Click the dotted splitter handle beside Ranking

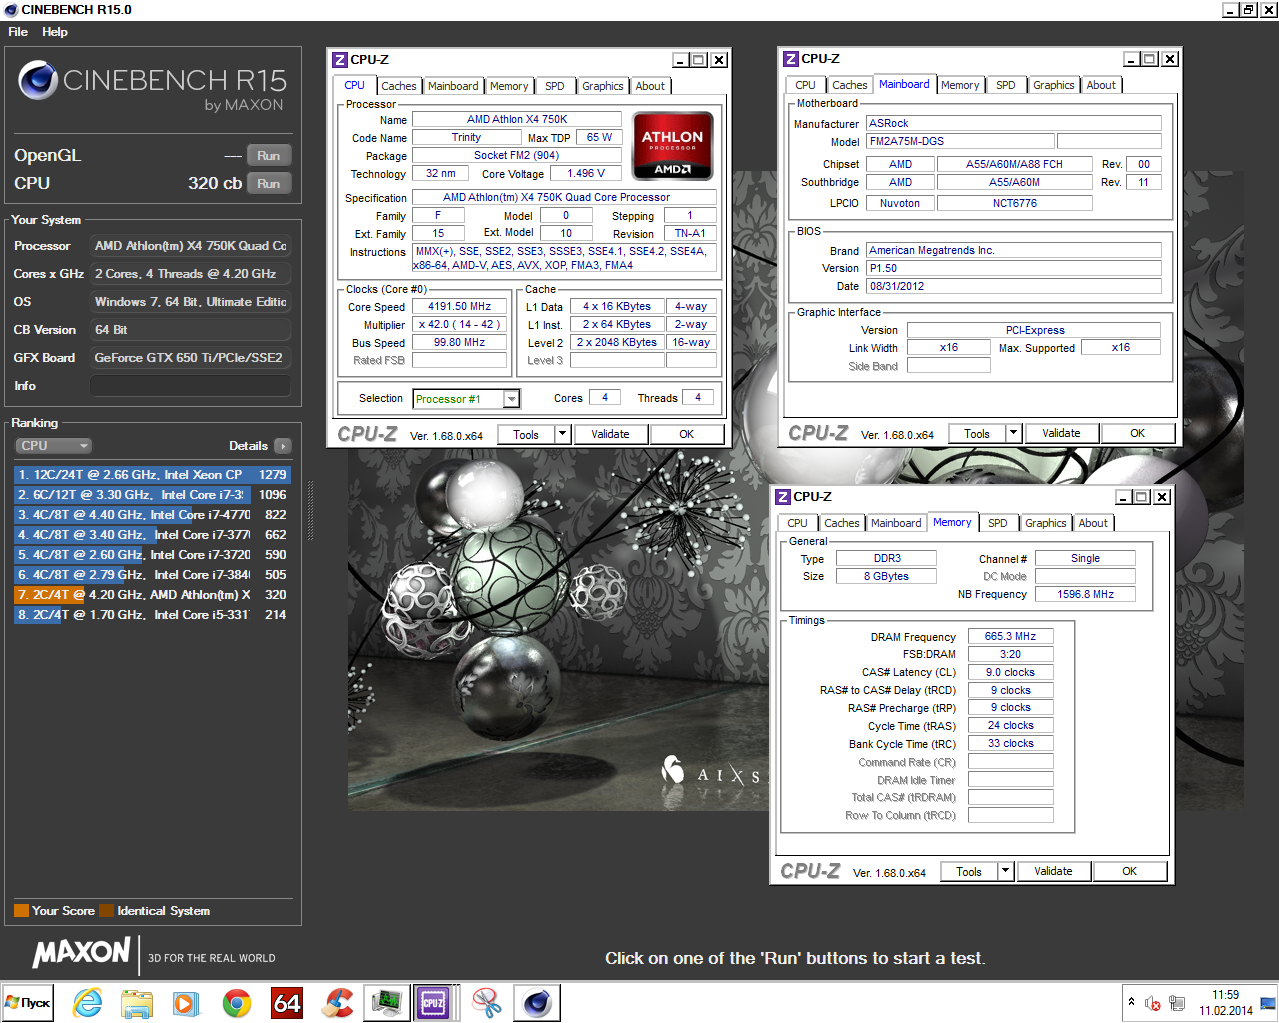pyautogui.click(x=310, y=509)
